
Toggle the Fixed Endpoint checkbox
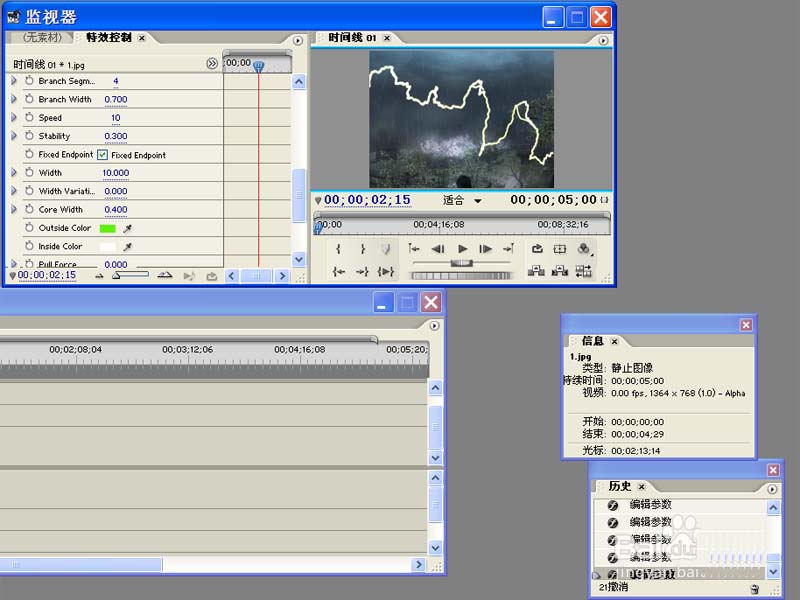[103, 155]
